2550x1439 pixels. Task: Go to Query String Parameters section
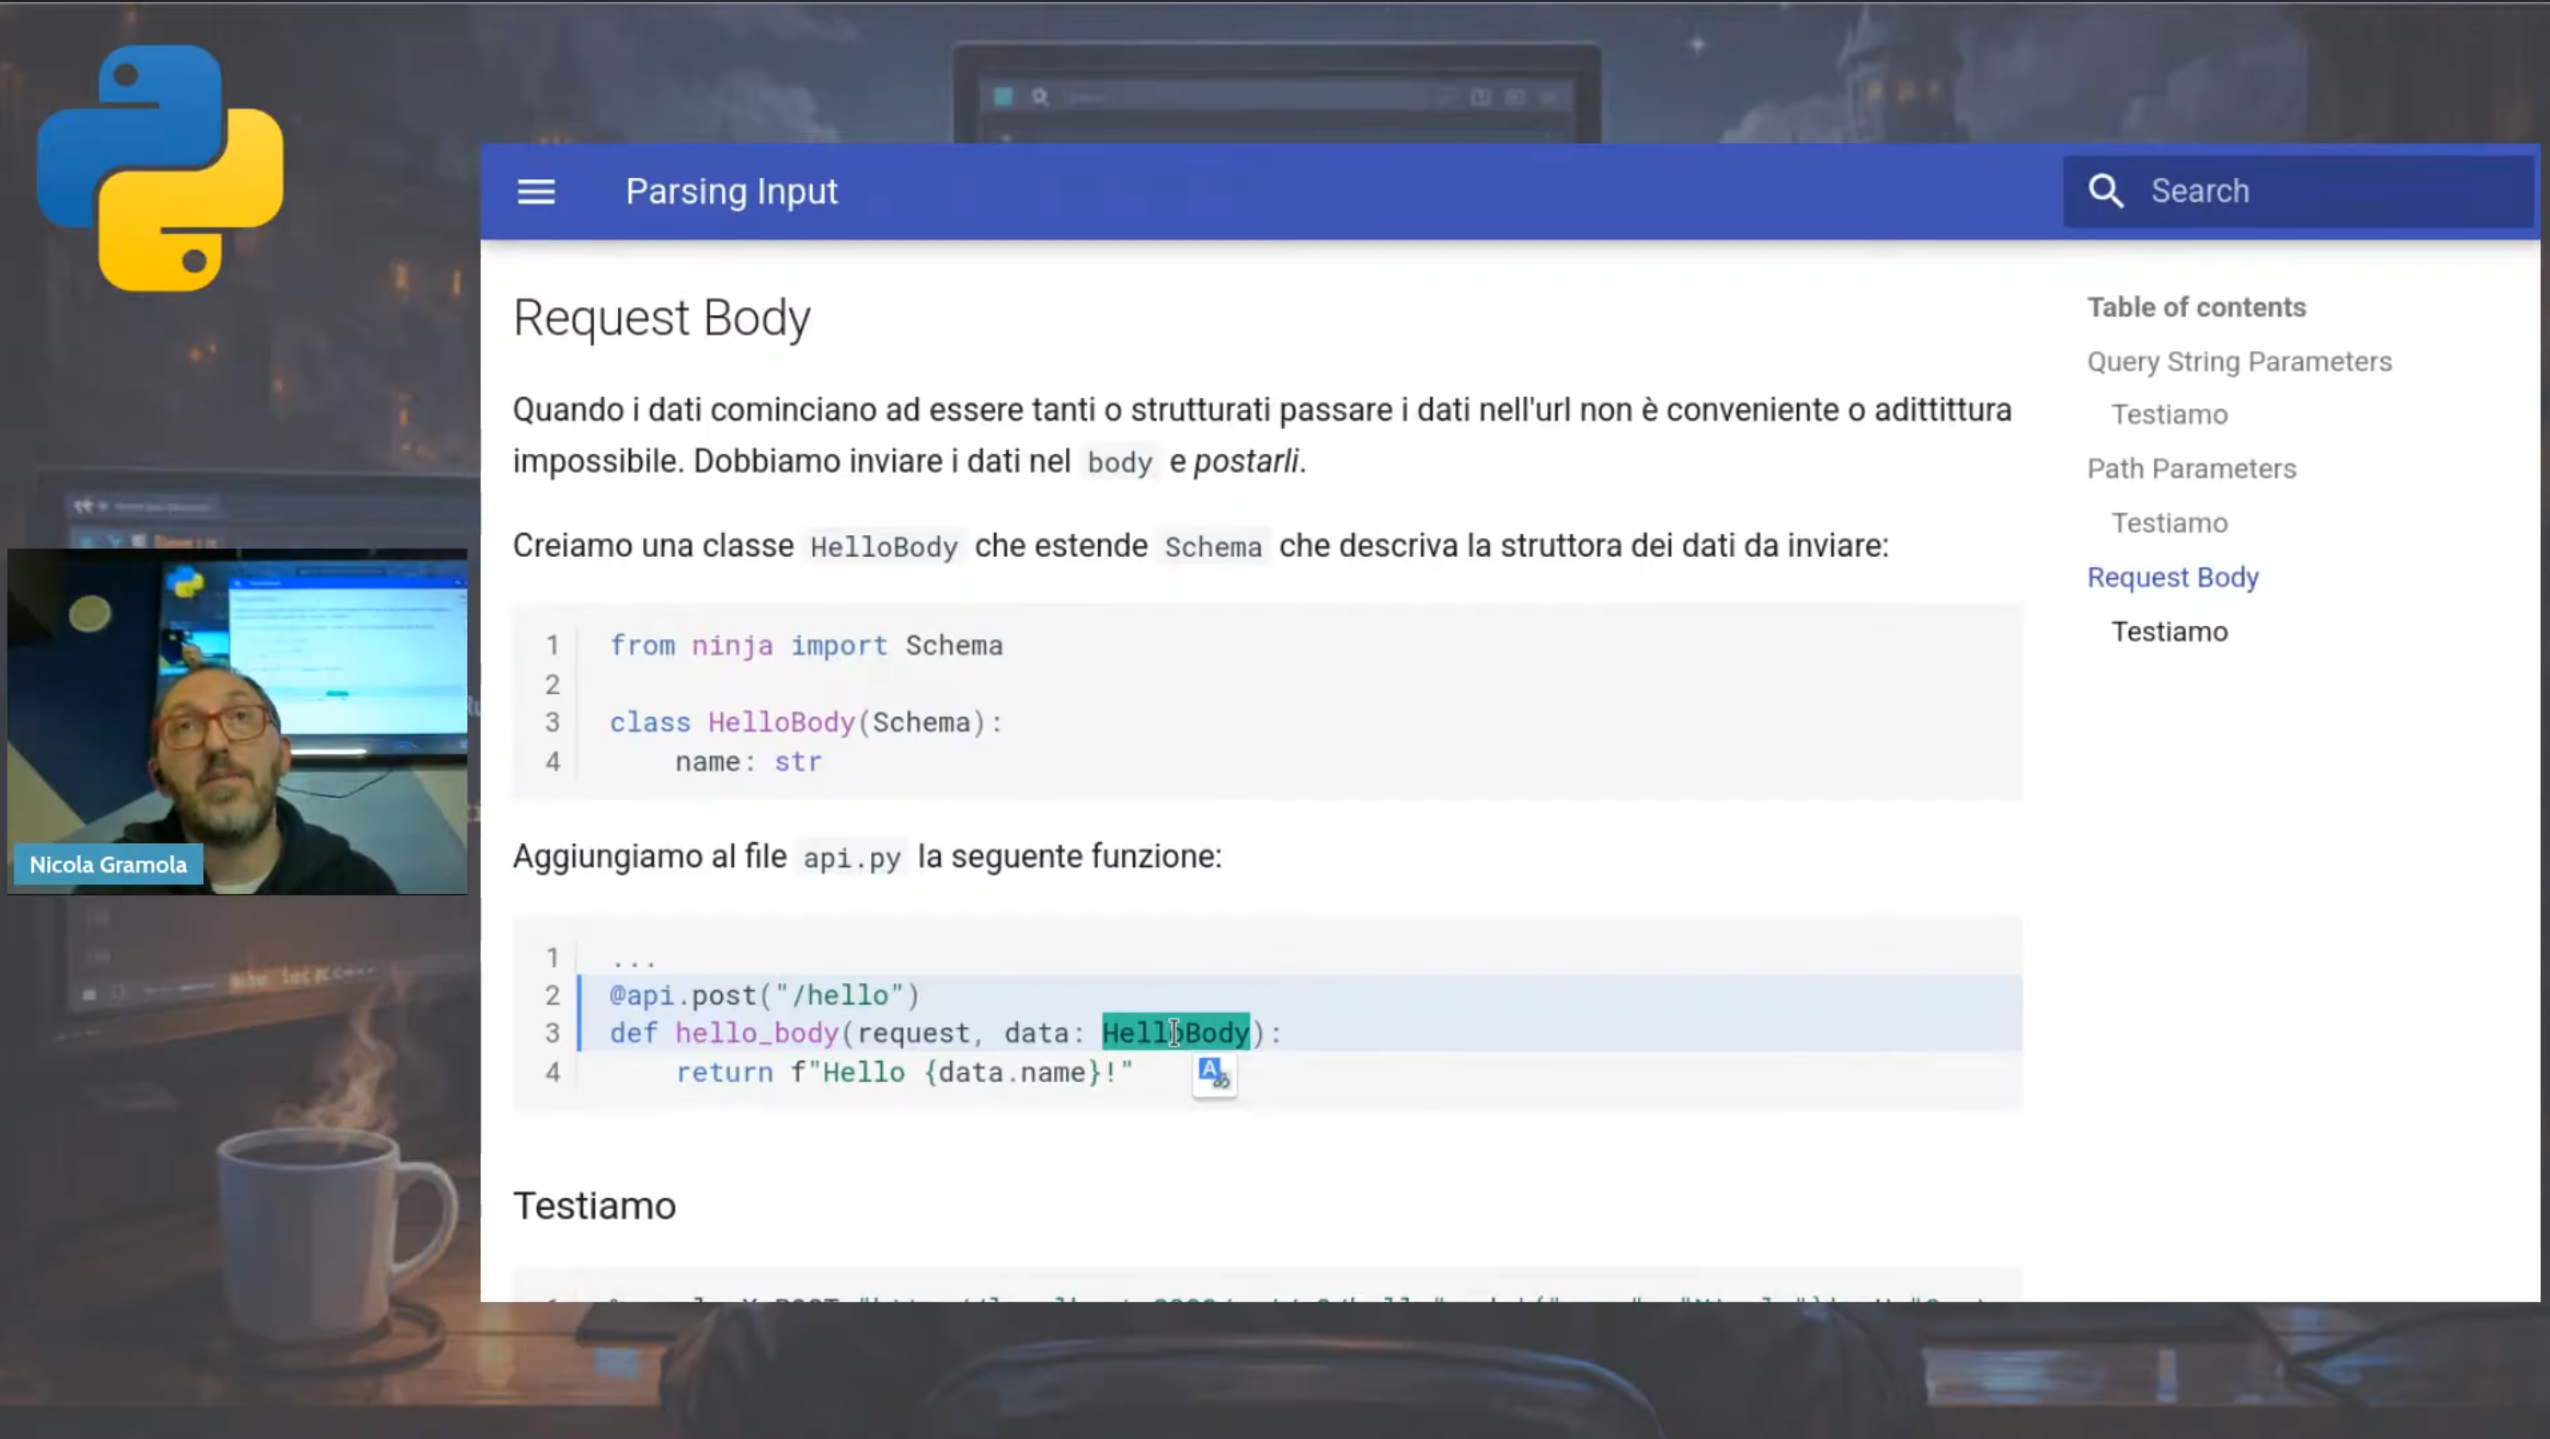point(2238,362)
